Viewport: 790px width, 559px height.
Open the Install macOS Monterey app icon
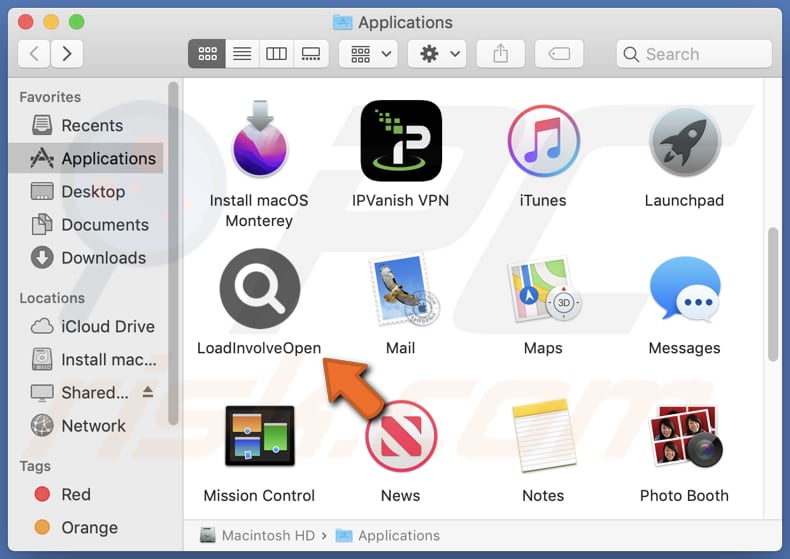pyautogui.click(x=259, y=139)
